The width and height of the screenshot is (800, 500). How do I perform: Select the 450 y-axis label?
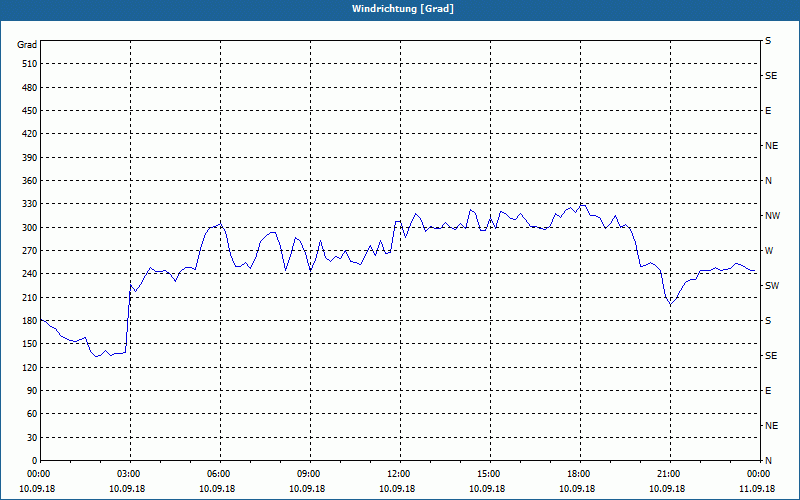[30, 111]
